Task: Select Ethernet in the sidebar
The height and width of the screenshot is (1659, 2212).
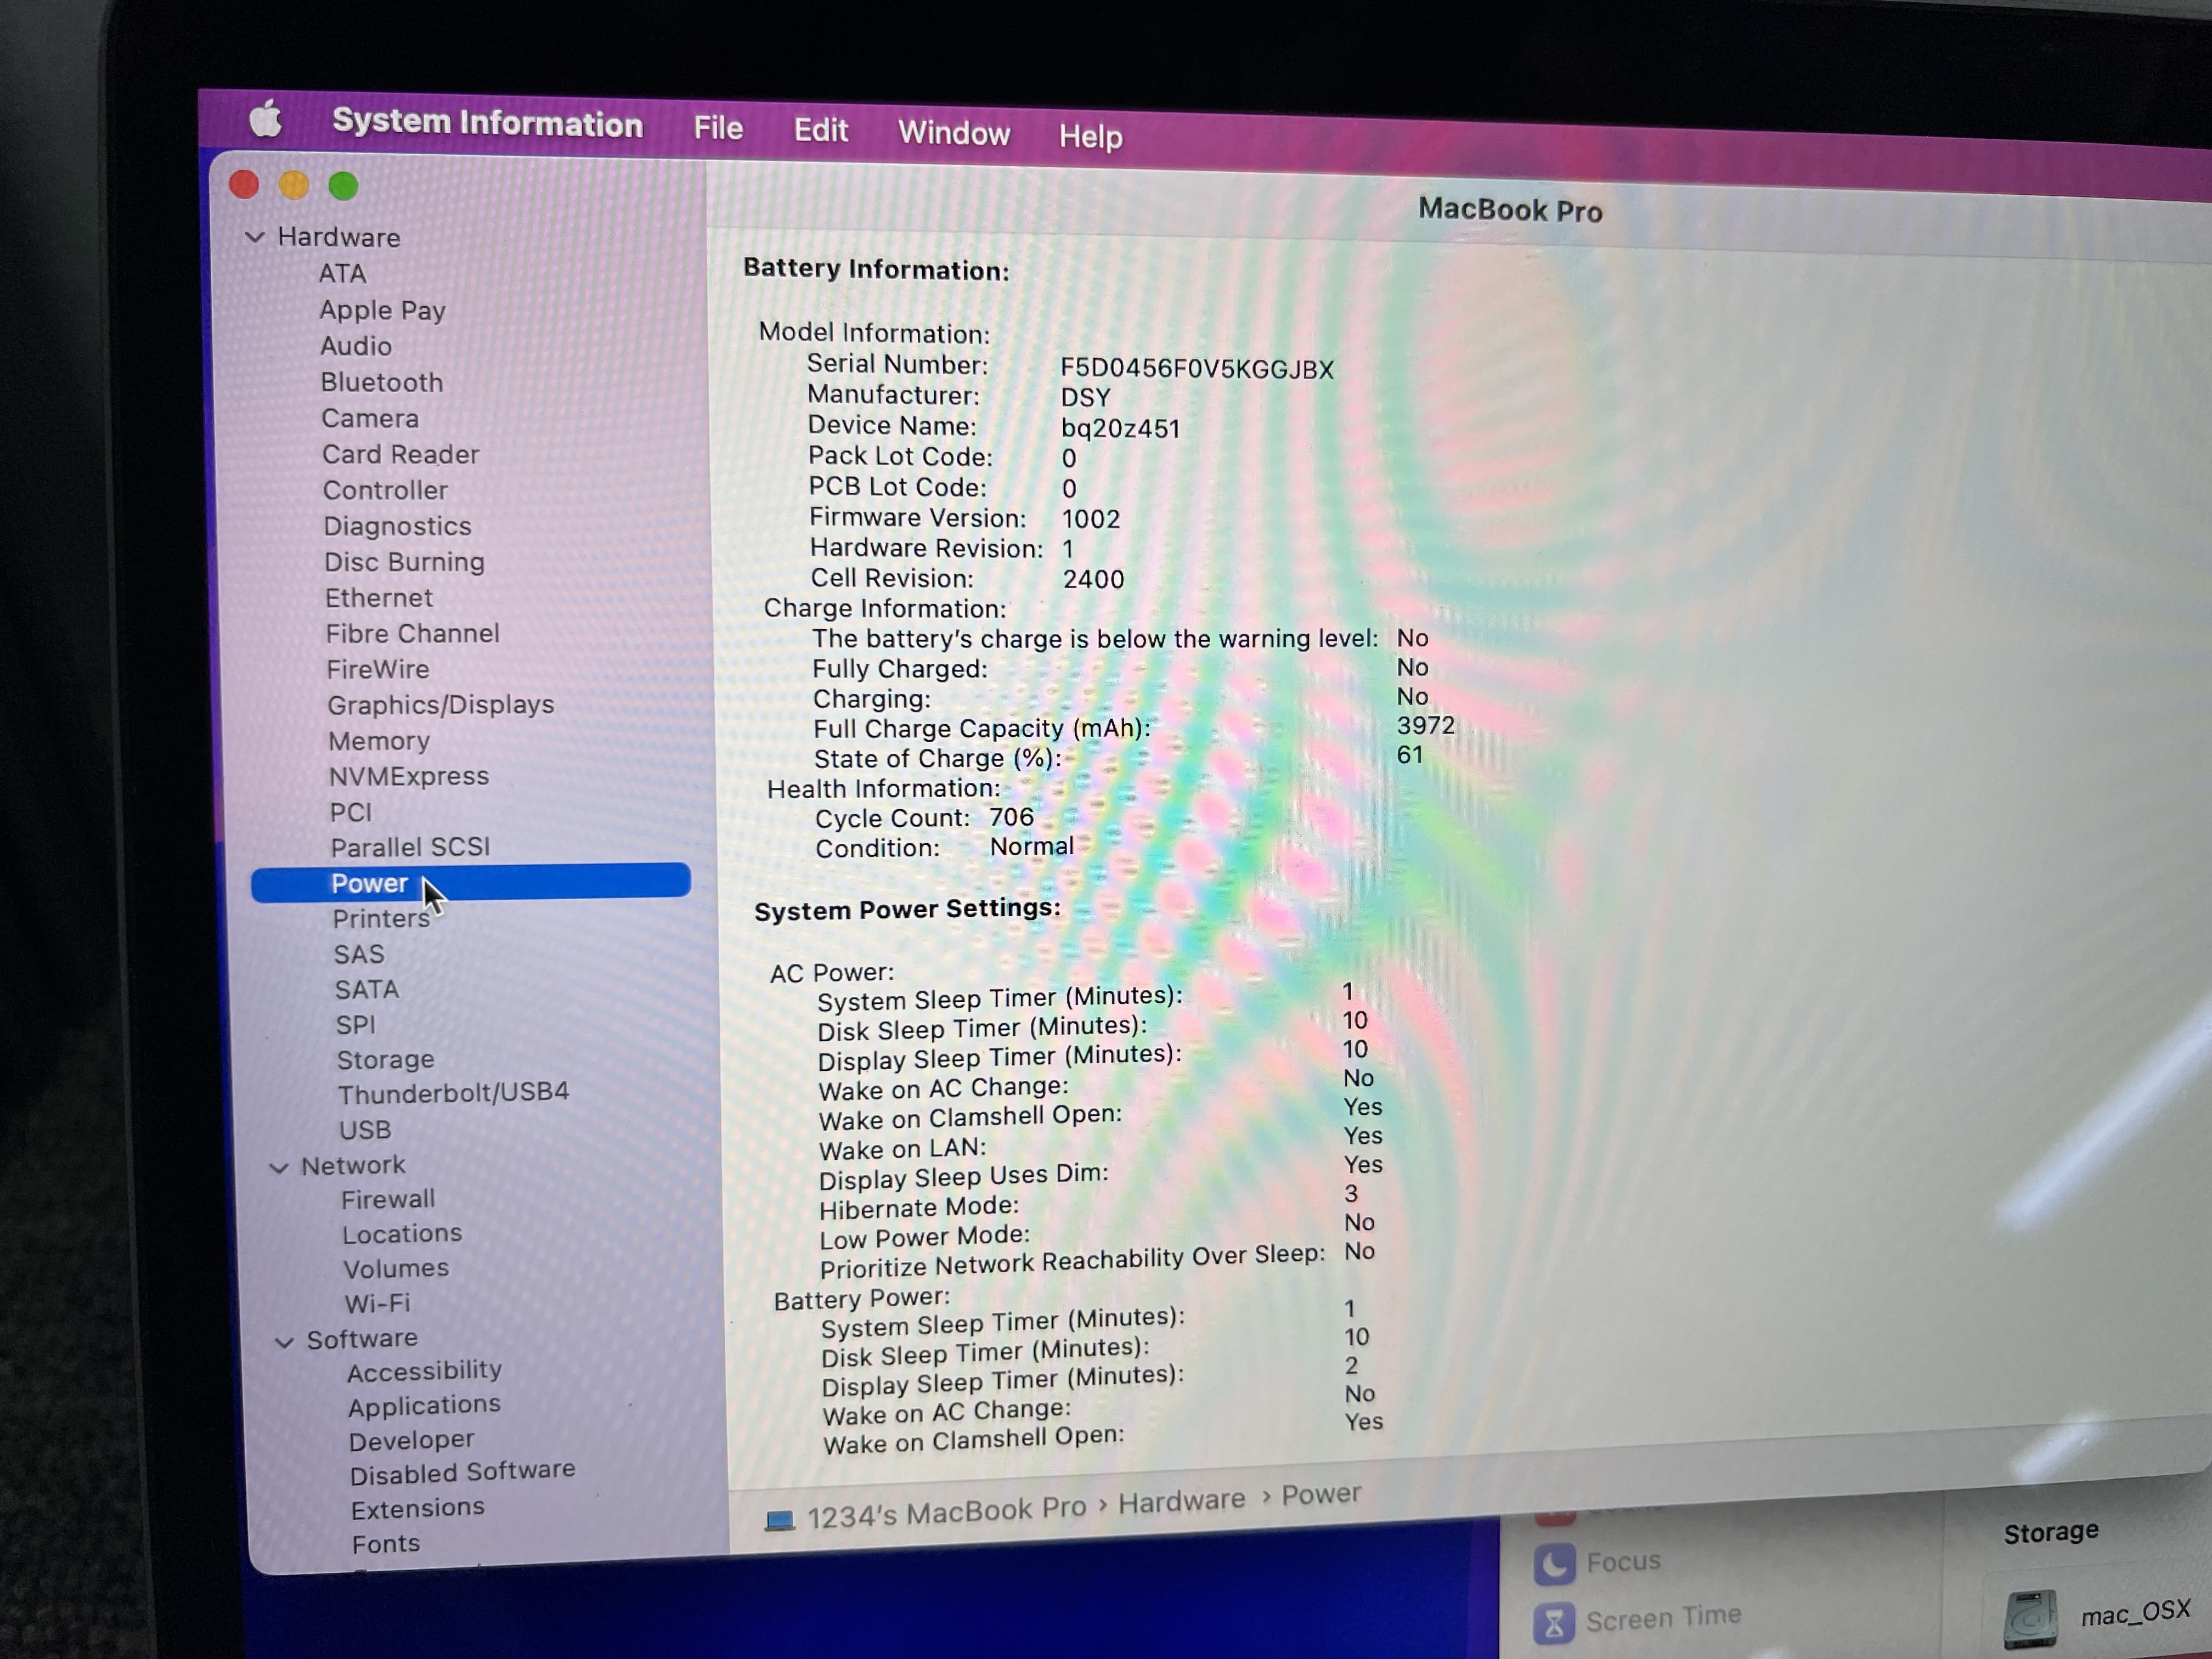Action: point(378,598)
